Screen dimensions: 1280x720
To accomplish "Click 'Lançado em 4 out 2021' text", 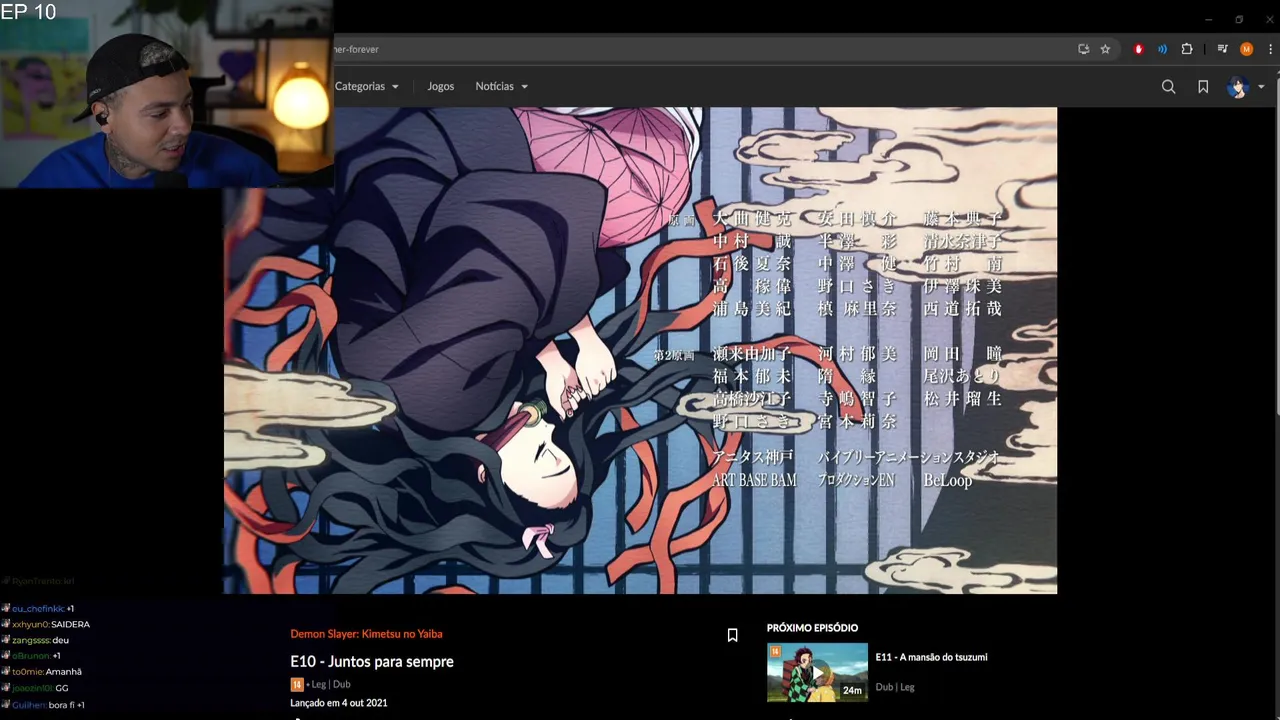I will click(339, 703).
